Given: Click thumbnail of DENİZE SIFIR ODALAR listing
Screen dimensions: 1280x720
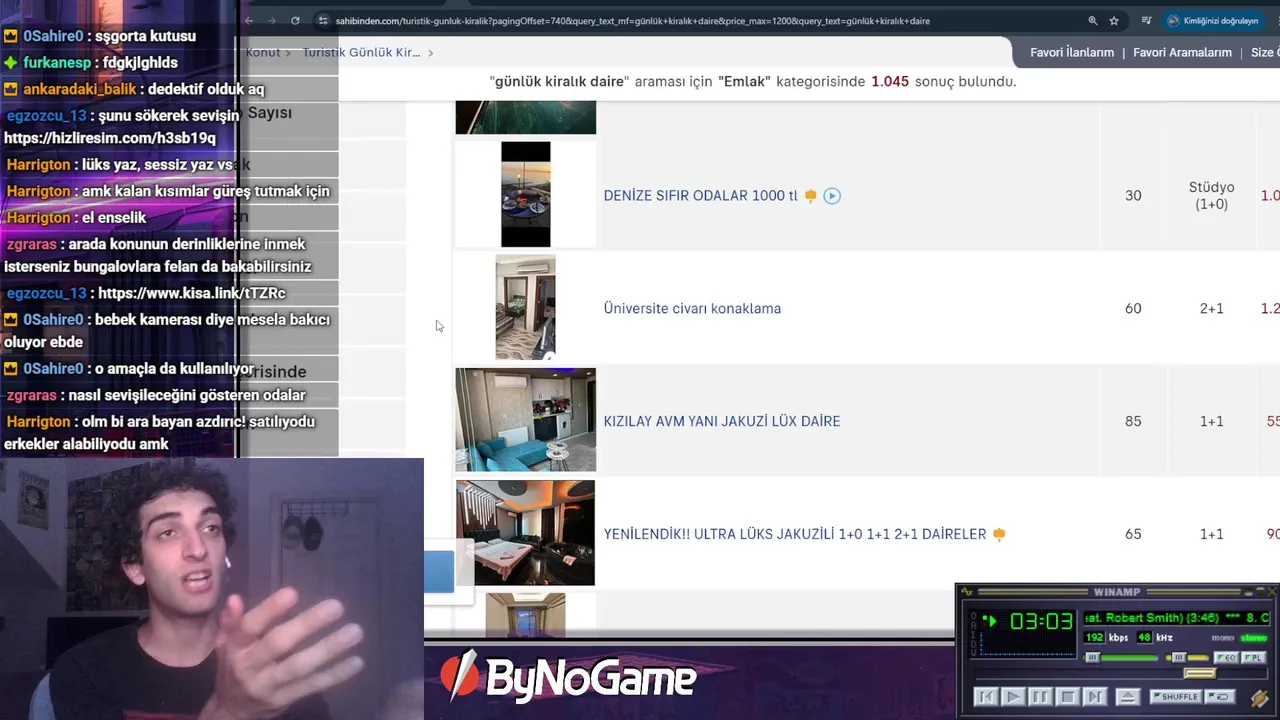Looking at the screenshot, I should [525, 194].
